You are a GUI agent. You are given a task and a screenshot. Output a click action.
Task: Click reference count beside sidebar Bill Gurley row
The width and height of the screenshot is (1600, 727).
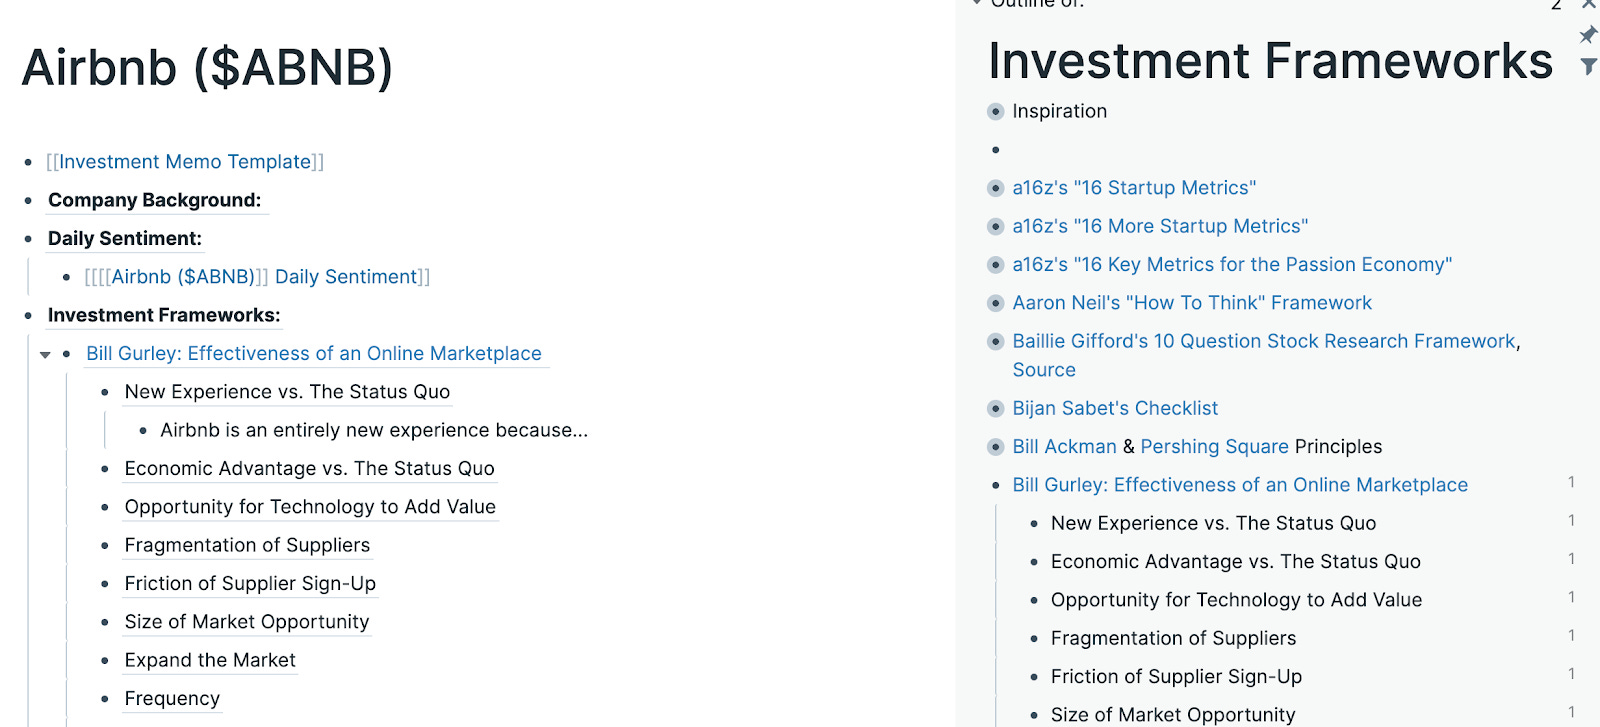coord(1571,483)
